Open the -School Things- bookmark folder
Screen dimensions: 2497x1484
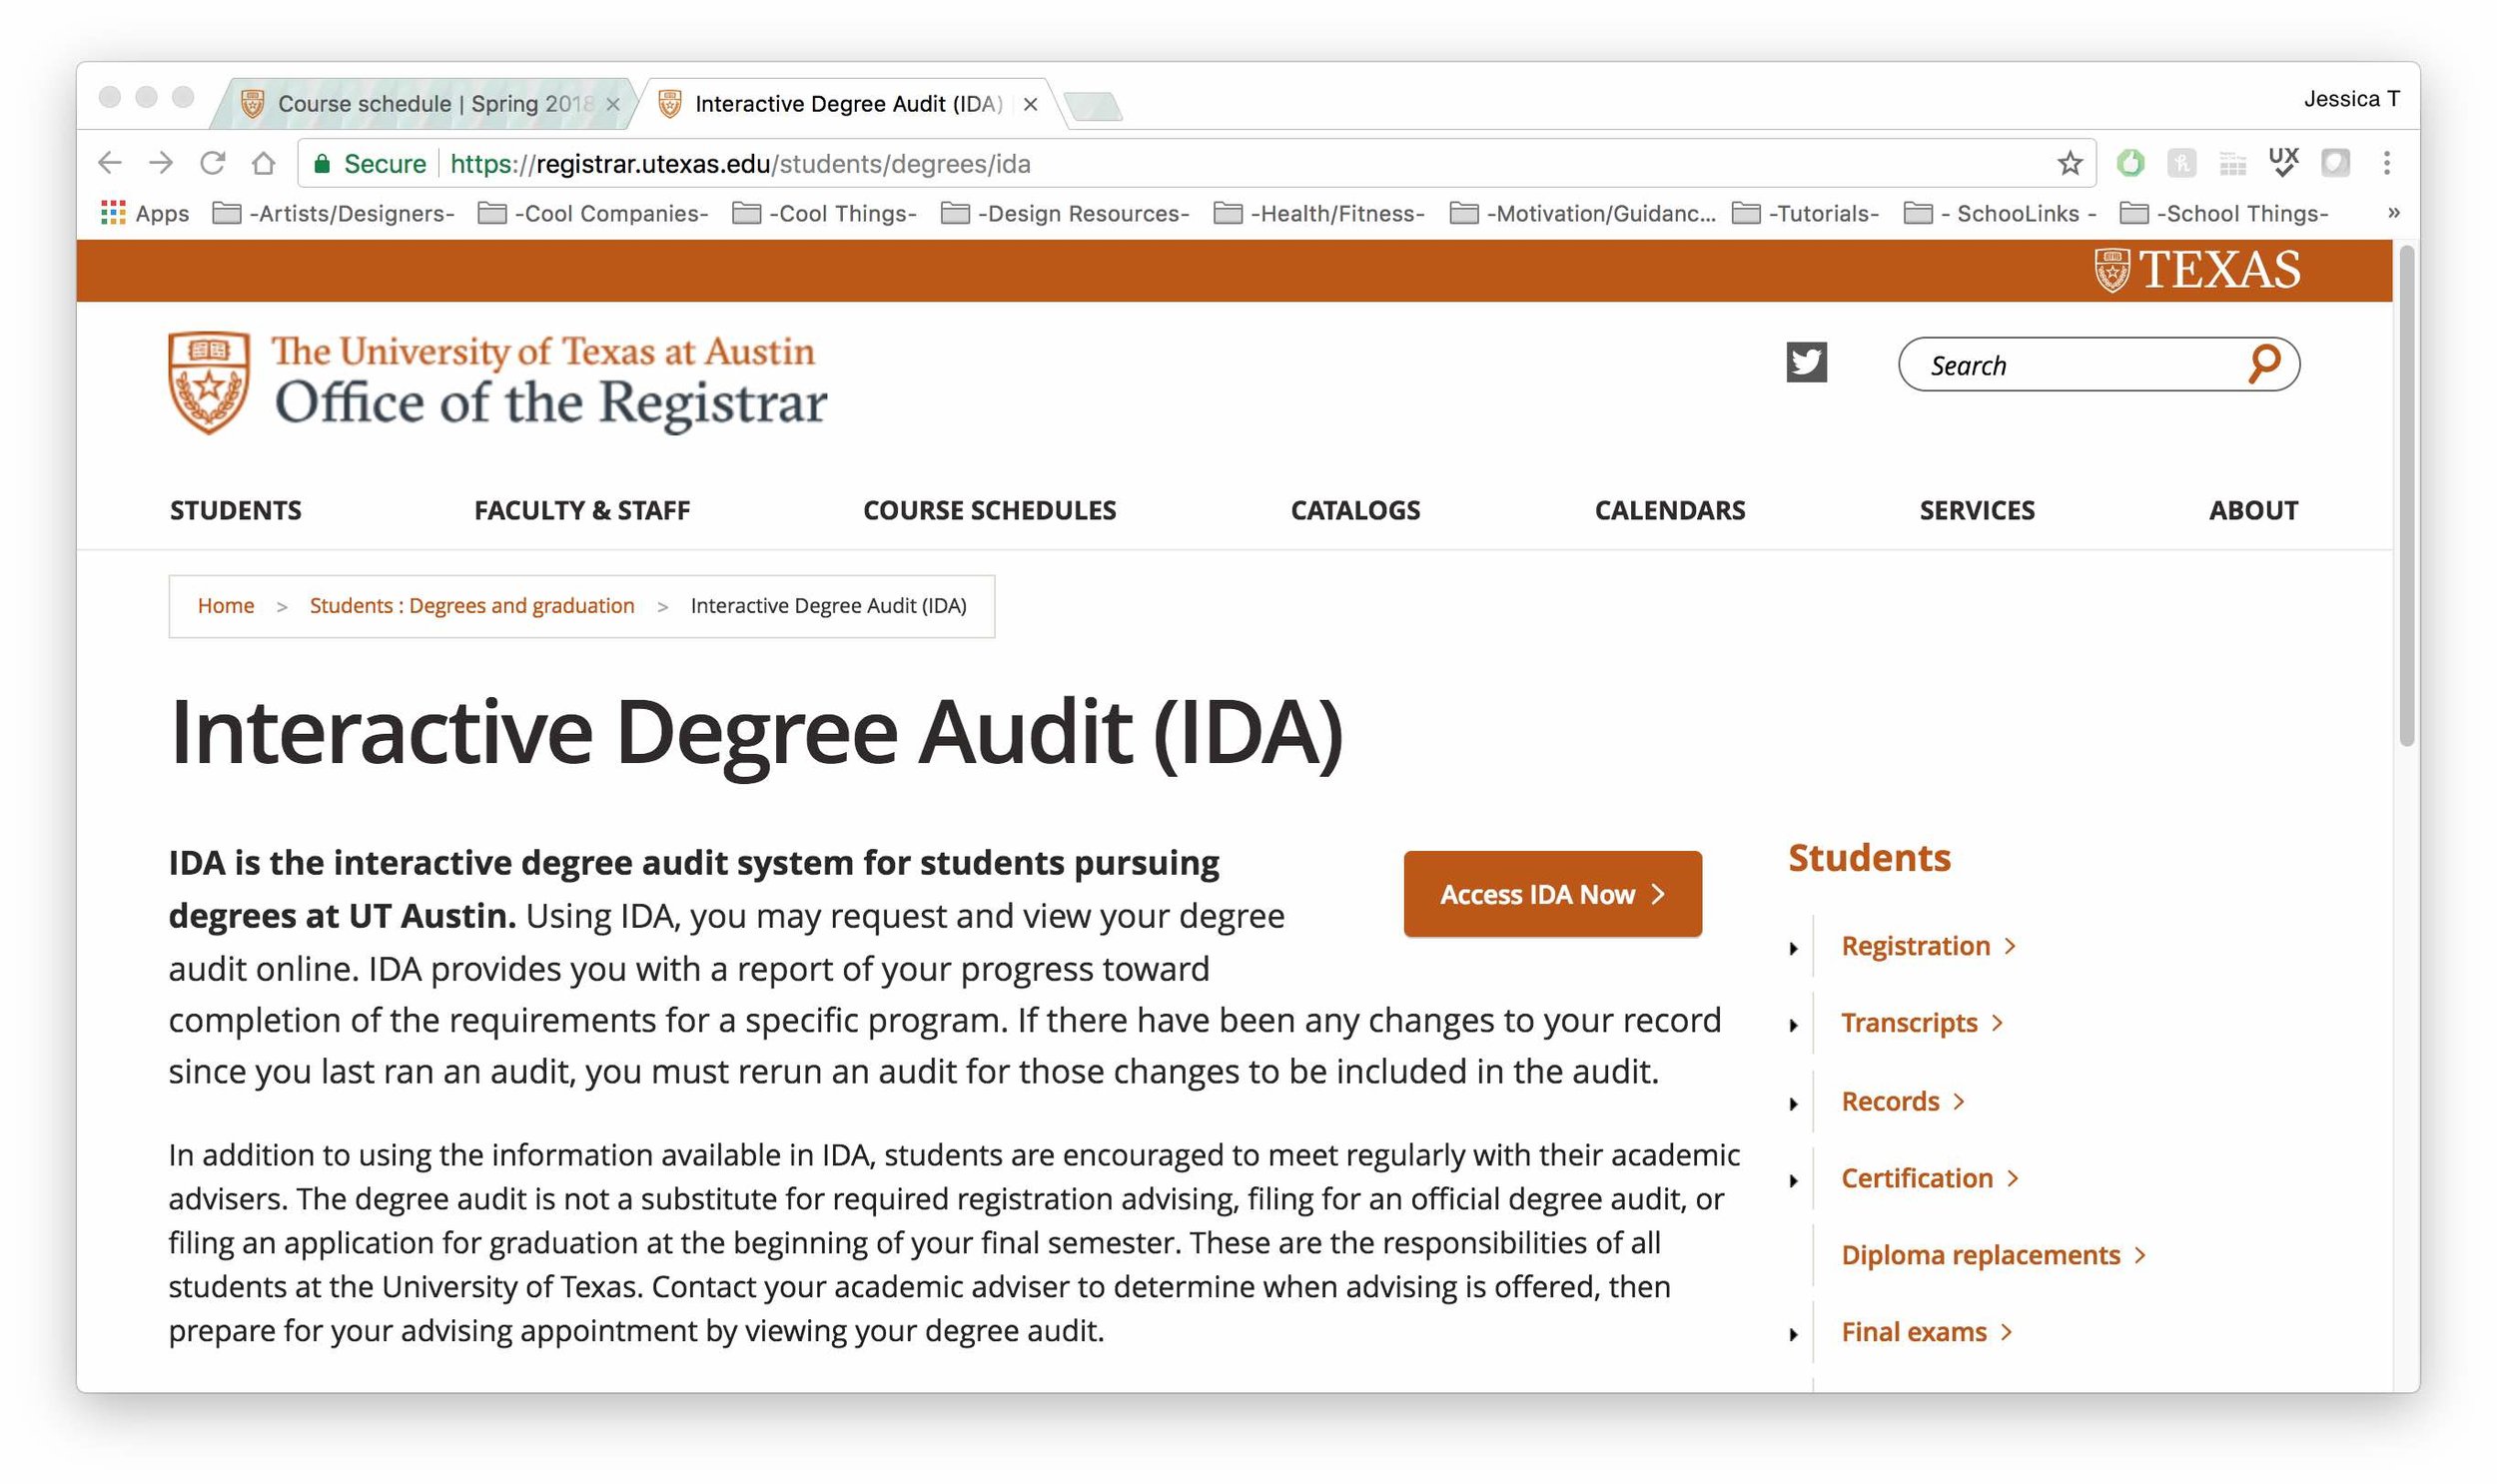pyautogui.click(x=2224, y=213)
